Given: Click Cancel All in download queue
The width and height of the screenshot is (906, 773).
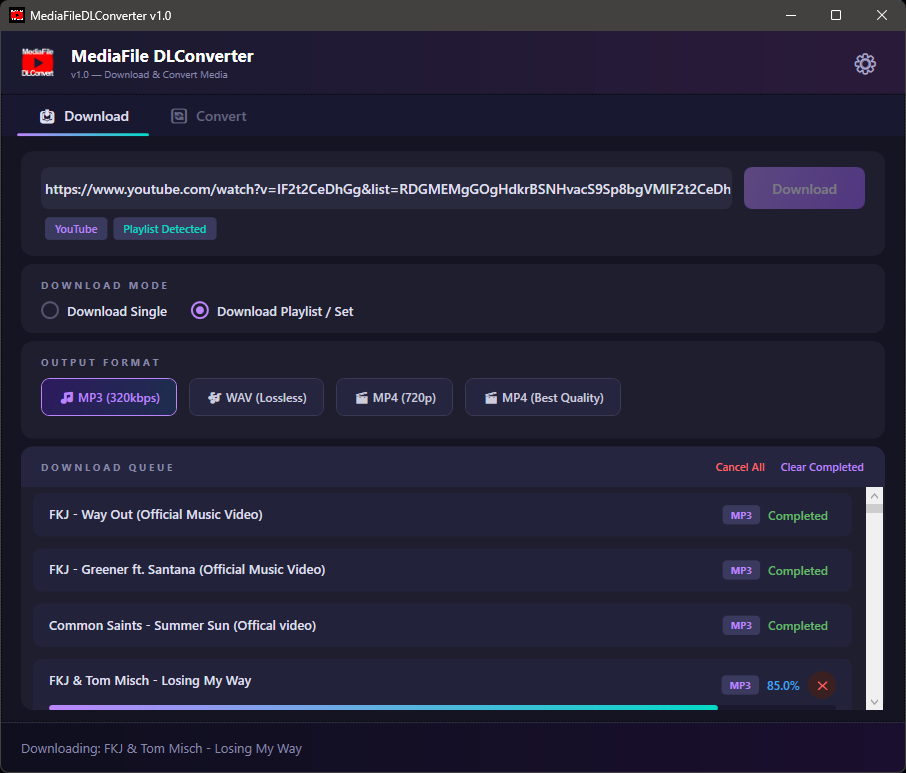Looking at the screenshot, I should click(740, 467).
